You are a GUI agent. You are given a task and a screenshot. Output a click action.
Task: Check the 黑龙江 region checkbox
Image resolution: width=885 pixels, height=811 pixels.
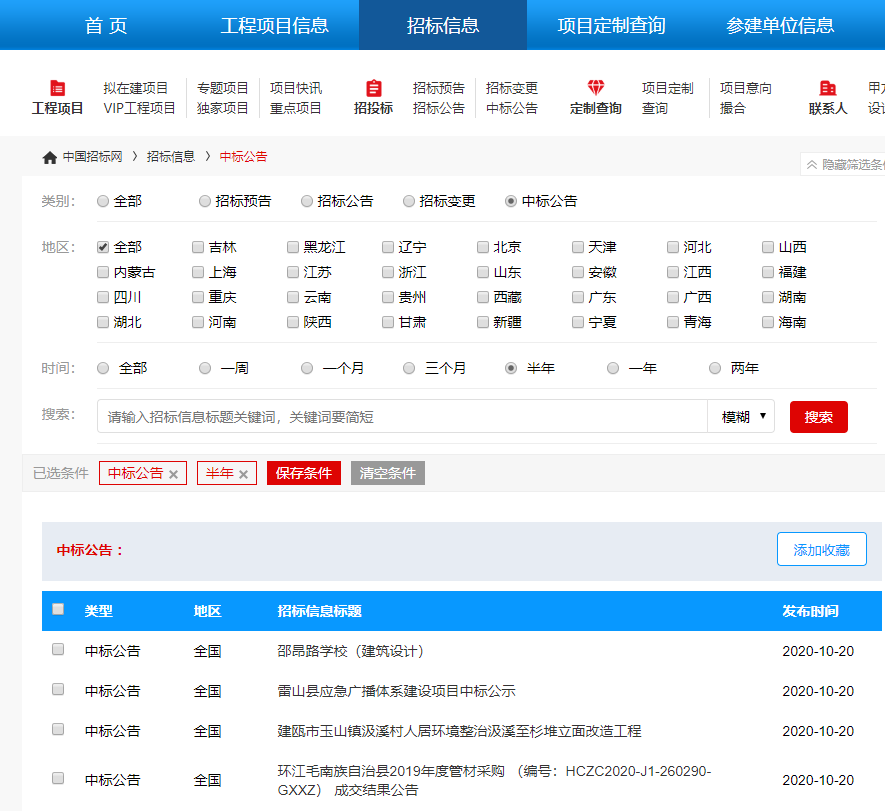(292, 247)
